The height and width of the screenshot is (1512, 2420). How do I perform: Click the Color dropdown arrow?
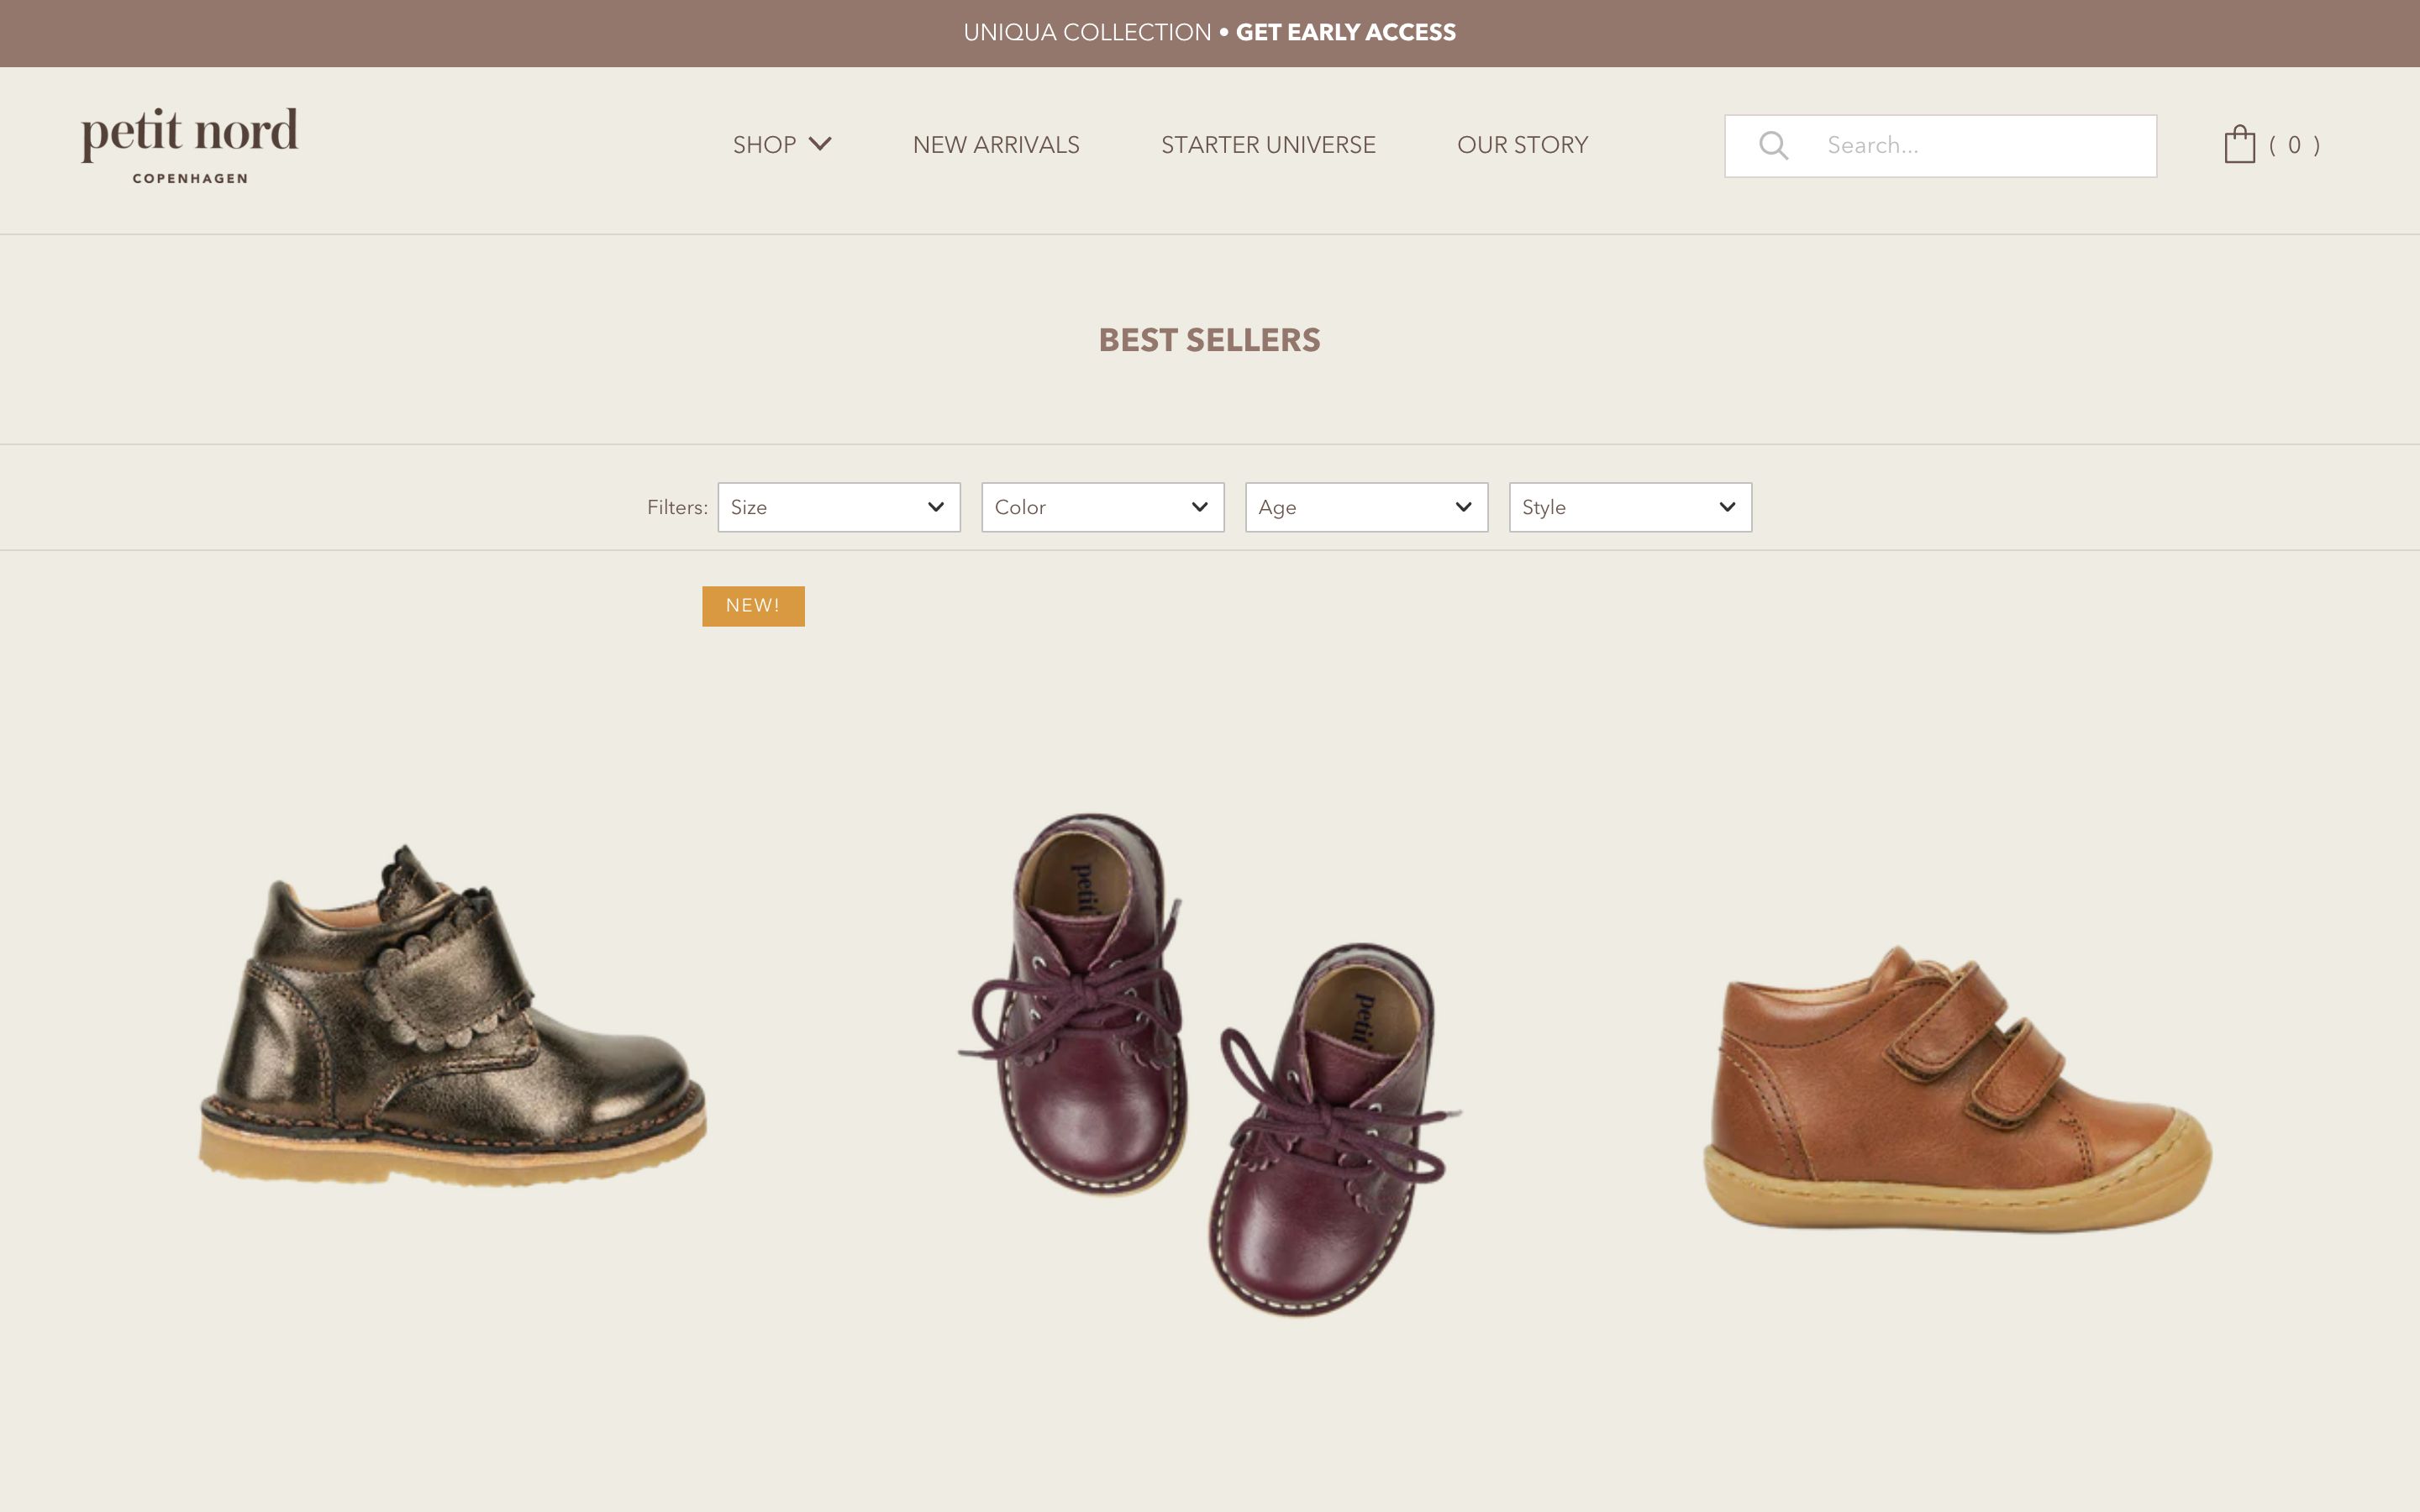pyautogui.click(x=1199, y=507)
